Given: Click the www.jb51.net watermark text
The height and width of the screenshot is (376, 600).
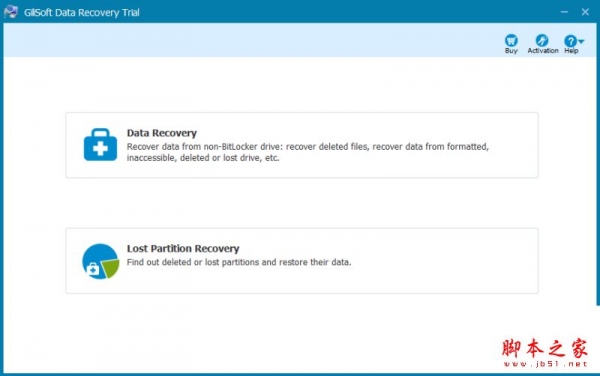Looking at the screenshot, I should click(x=545, y=364).
